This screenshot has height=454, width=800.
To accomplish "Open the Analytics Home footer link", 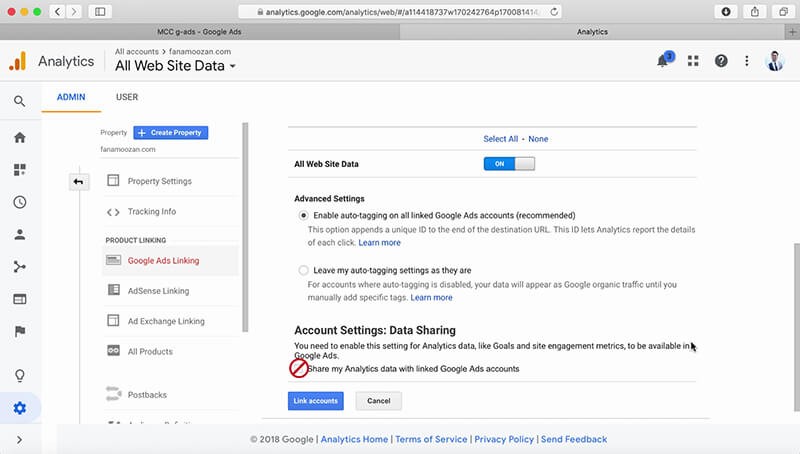I will (354, 439).
